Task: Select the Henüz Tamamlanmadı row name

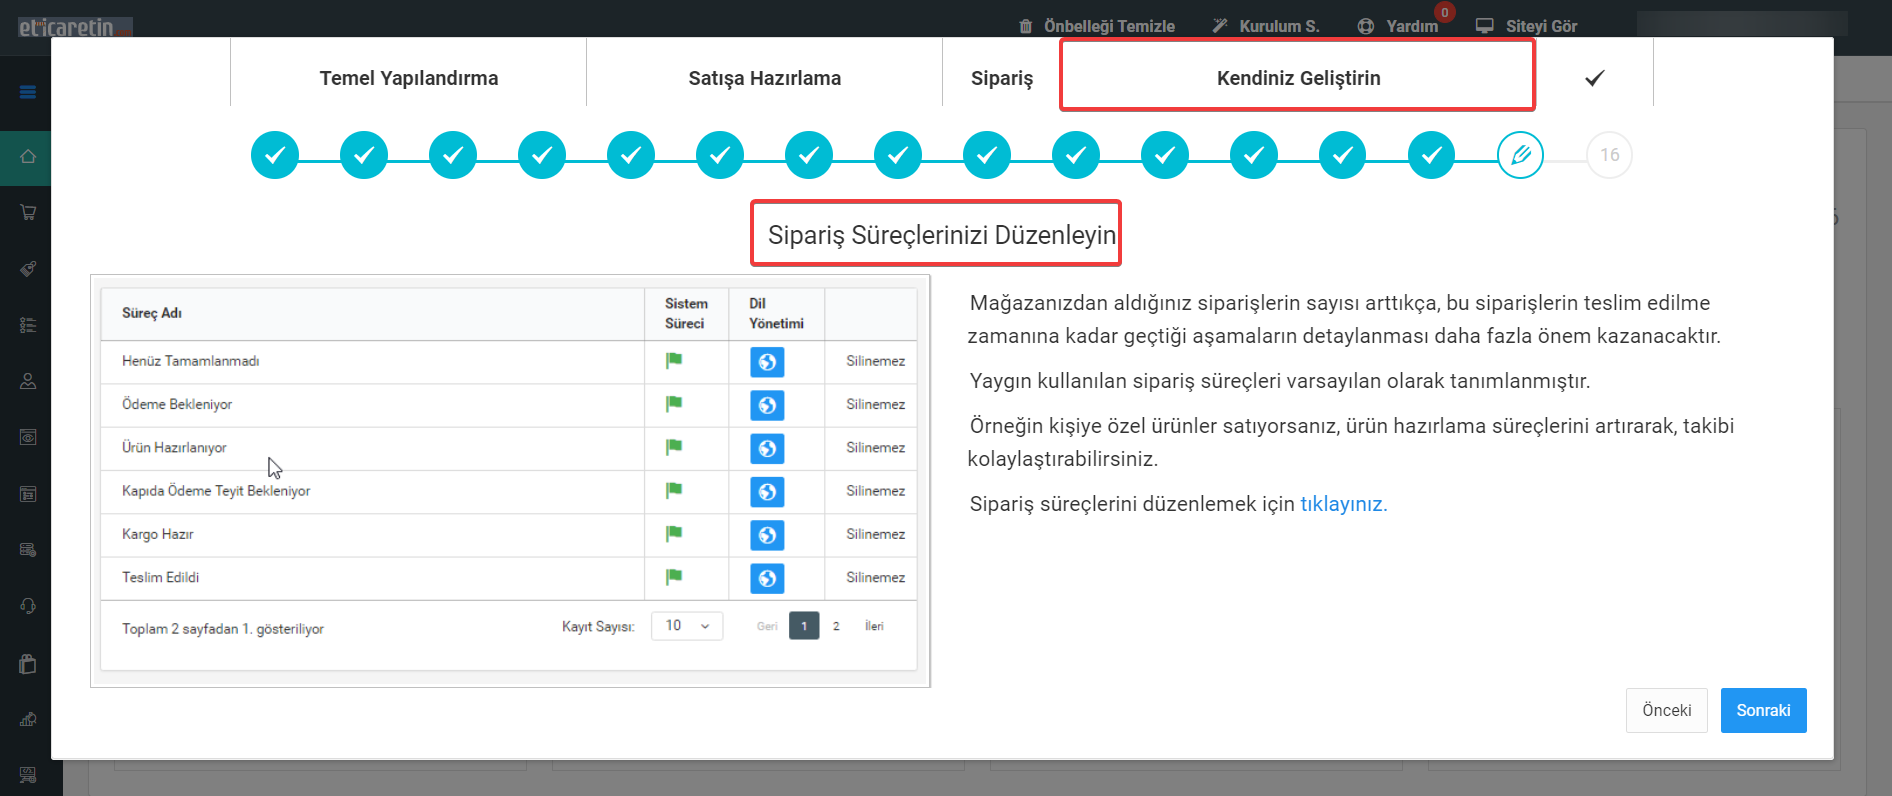Action: pos(190,361)
